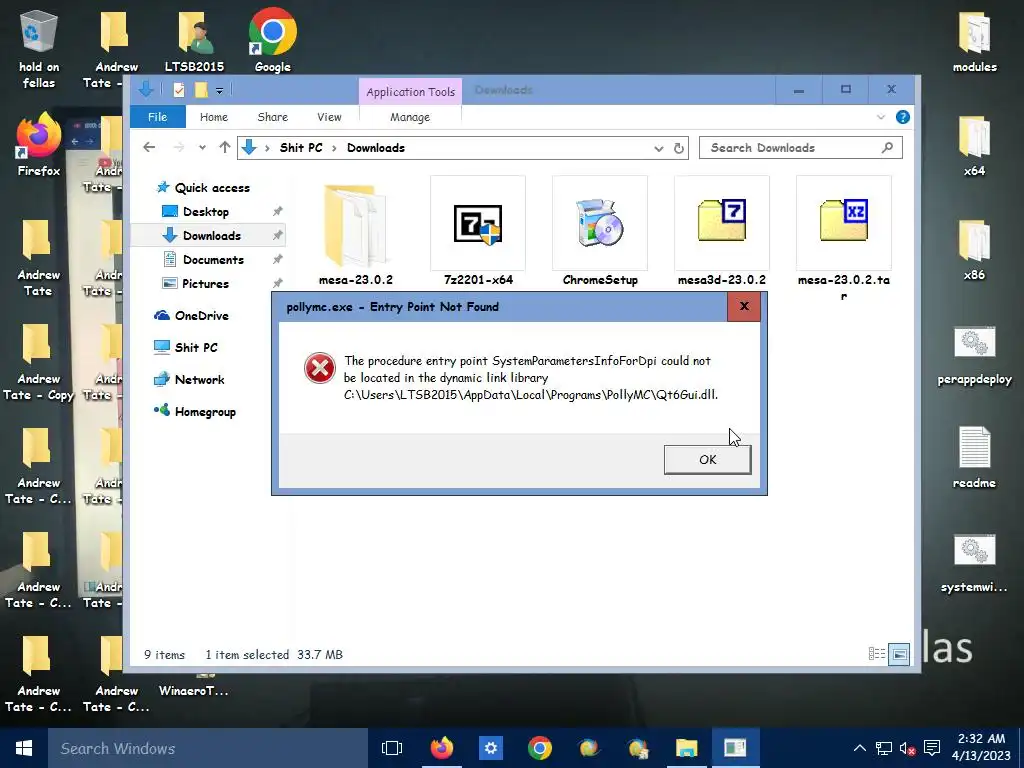Select the mesa-23.0.2.tar xz archive
Viewport: 1024px width, 768px height.
pyautogui.click(x=844, y=239)
